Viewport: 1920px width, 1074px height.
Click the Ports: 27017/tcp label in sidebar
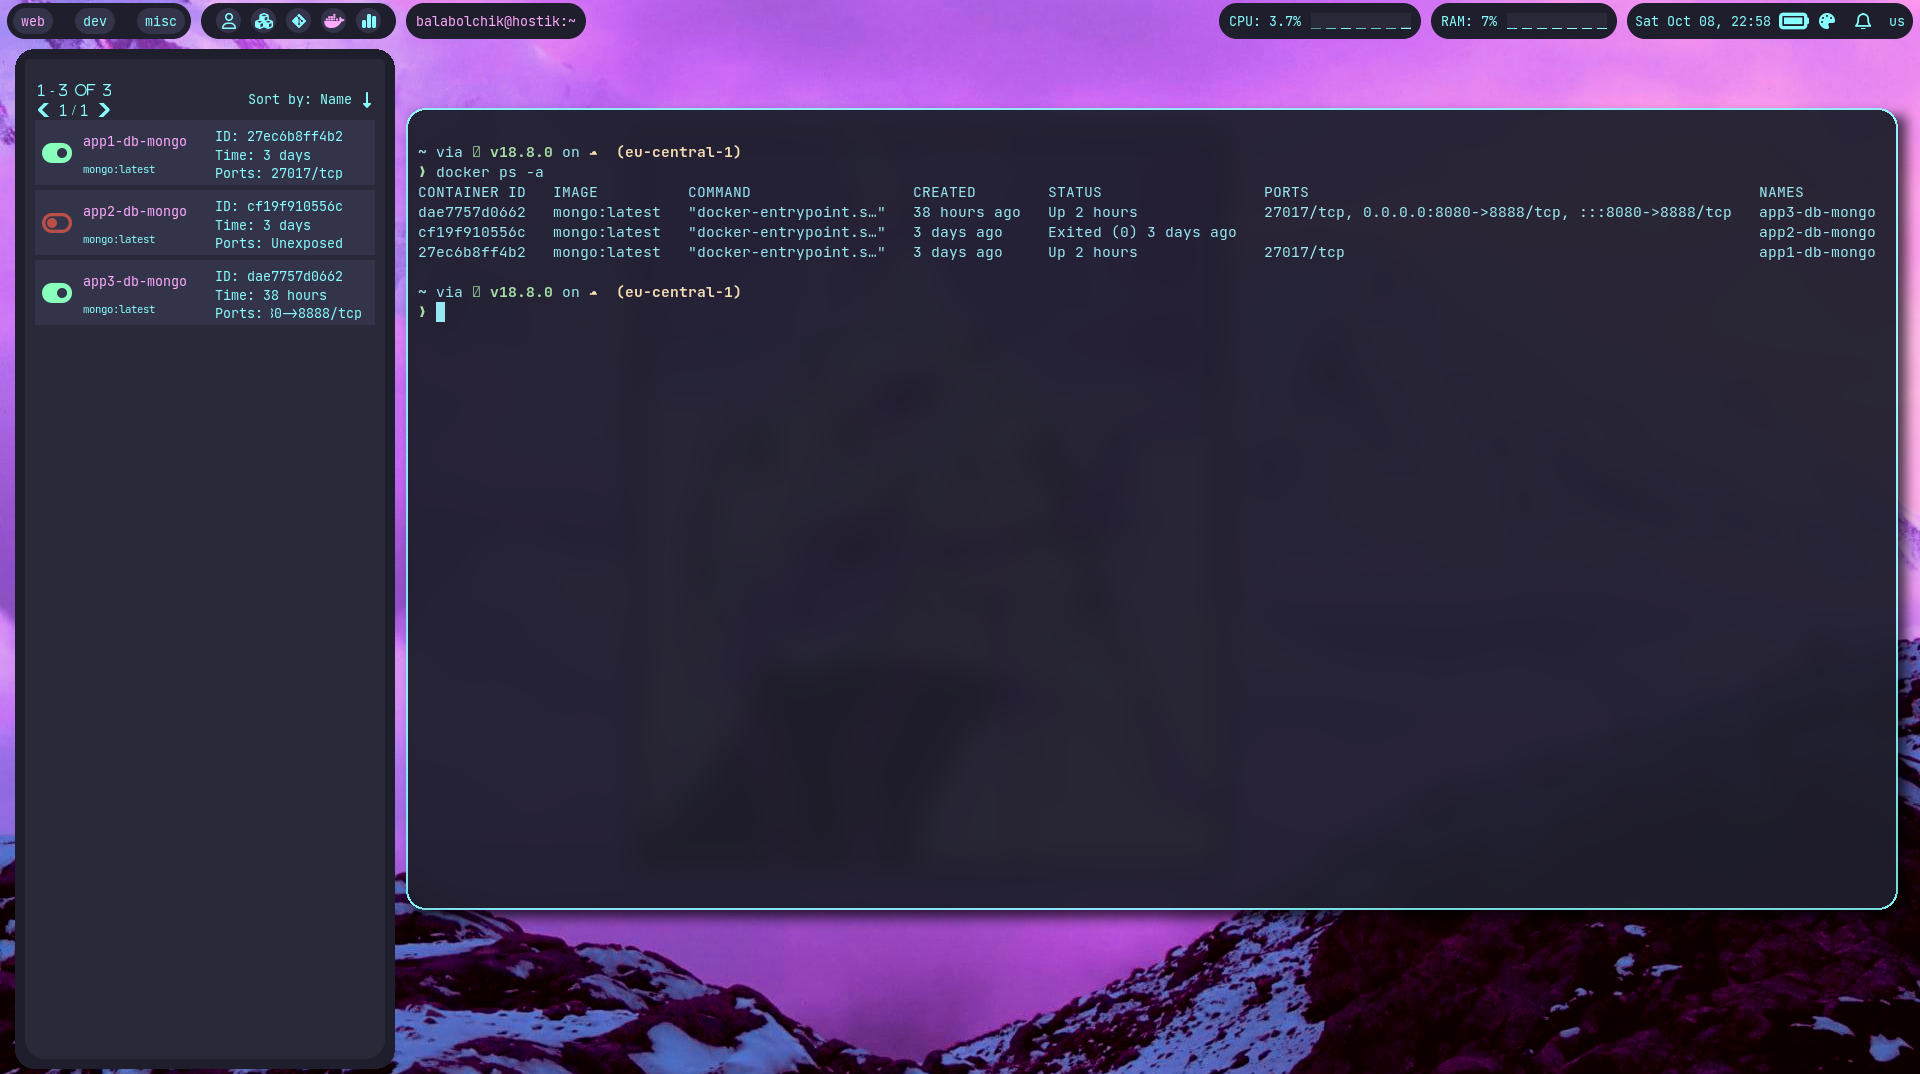[x=279, y=174]
